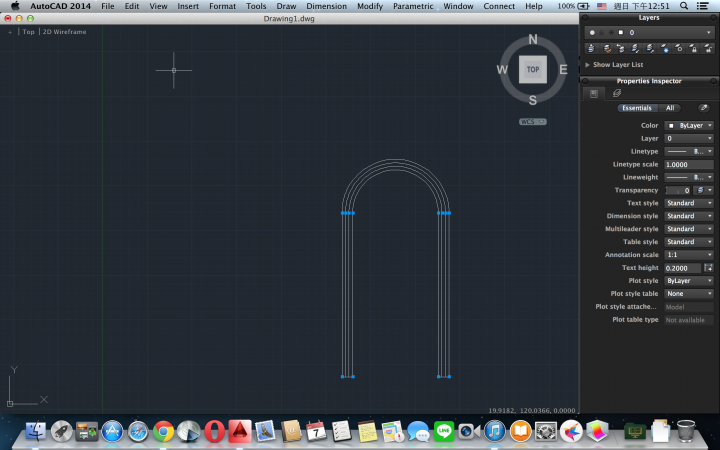The width and height of the screenshot is (720, 450).
Task: Click the top-left blue grip on the arch
Action: coord(343,213)
